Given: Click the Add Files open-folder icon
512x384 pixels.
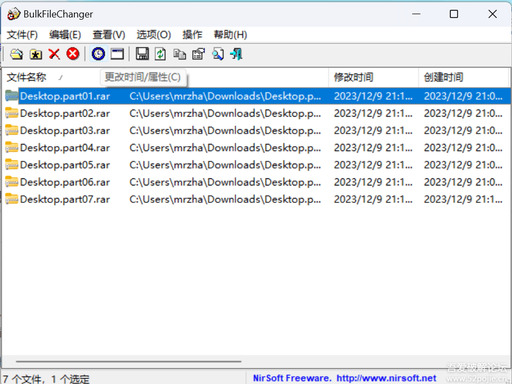Looking at the screenshot, I should coord(16,54).
